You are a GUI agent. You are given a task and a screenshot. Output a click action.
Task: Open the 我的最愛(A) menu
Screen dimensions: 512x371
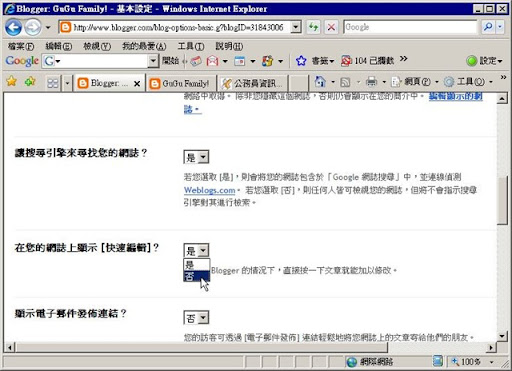tap(144, 46)
